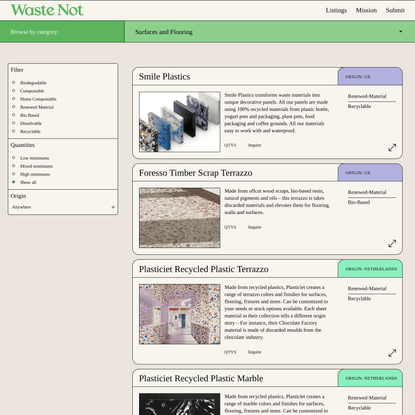Click Bio-Based tag on Foresso card

pyautogui.click(x=359, y=202)
